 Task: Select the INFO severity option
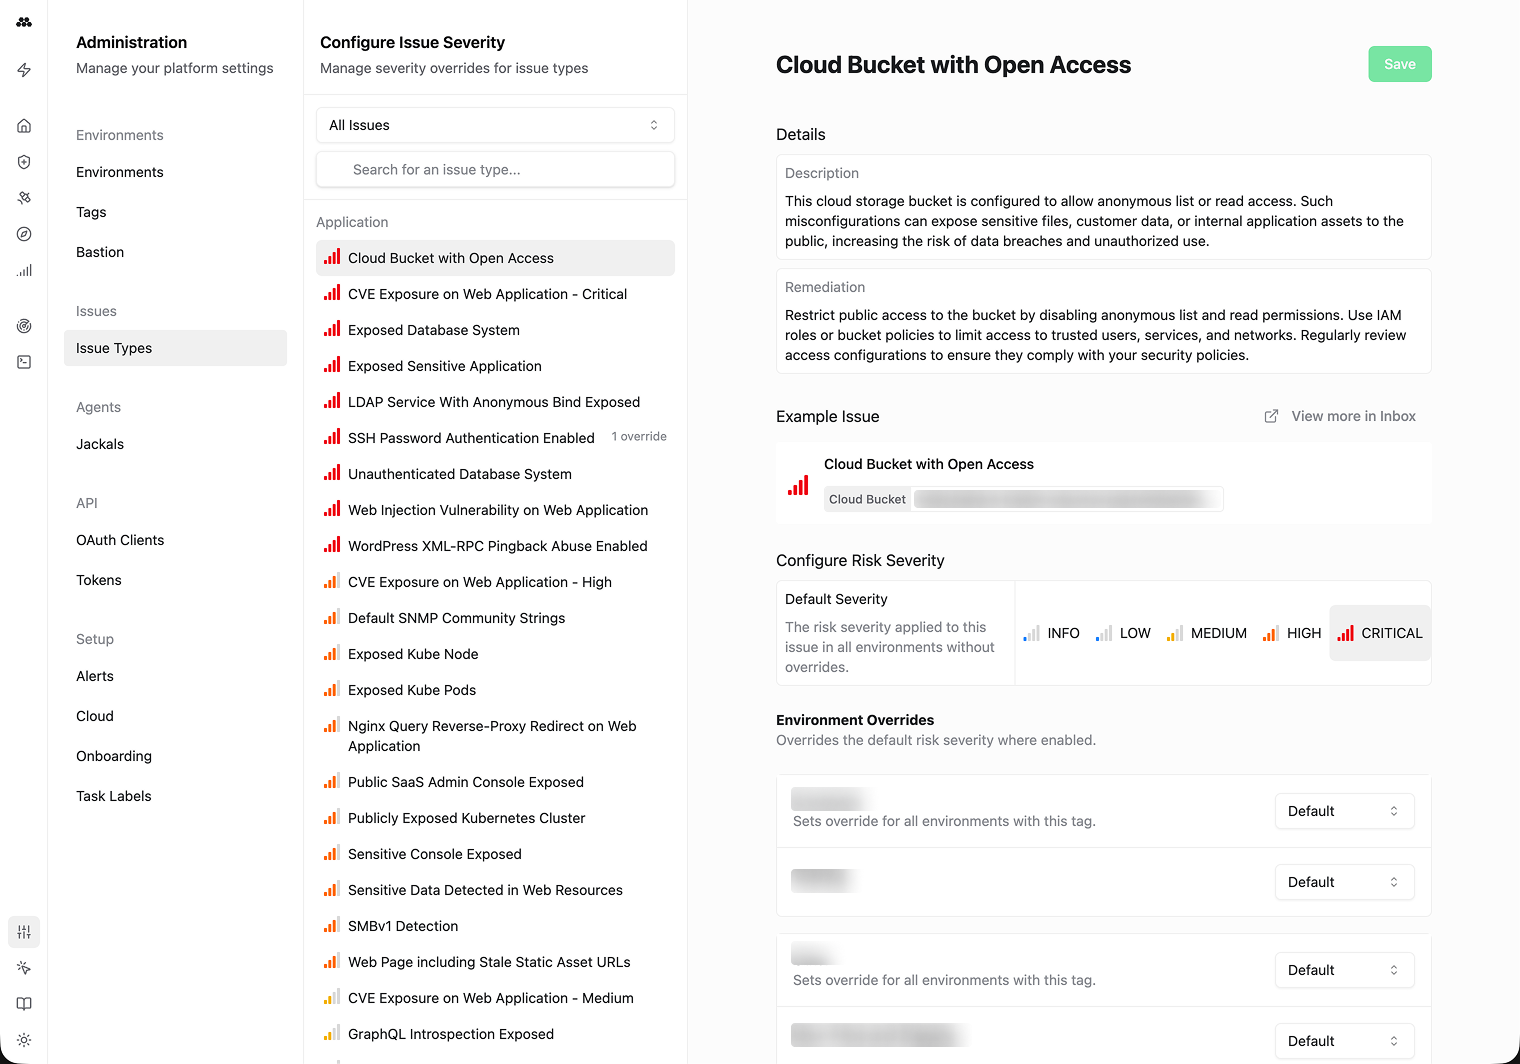[1051, 633]
